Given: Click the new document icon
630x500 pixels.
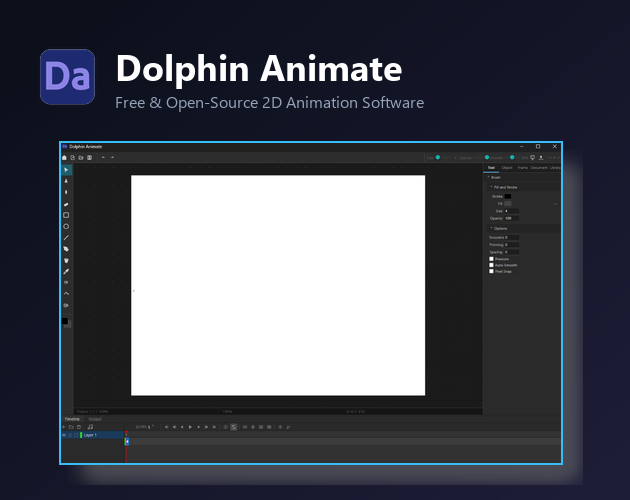Looking at the screenshot, I should tap(73, 158).
